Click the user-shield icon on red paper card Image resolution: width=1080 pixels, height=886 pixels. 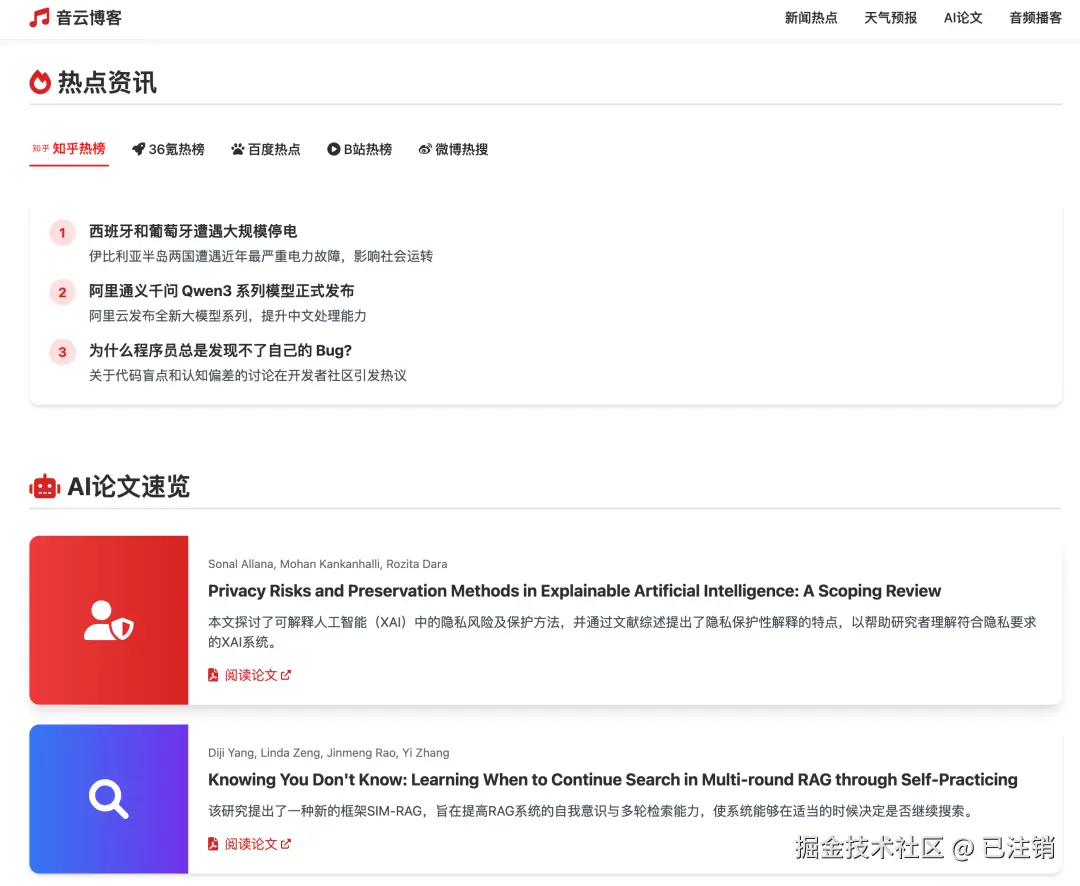click(x=109, y=620)
